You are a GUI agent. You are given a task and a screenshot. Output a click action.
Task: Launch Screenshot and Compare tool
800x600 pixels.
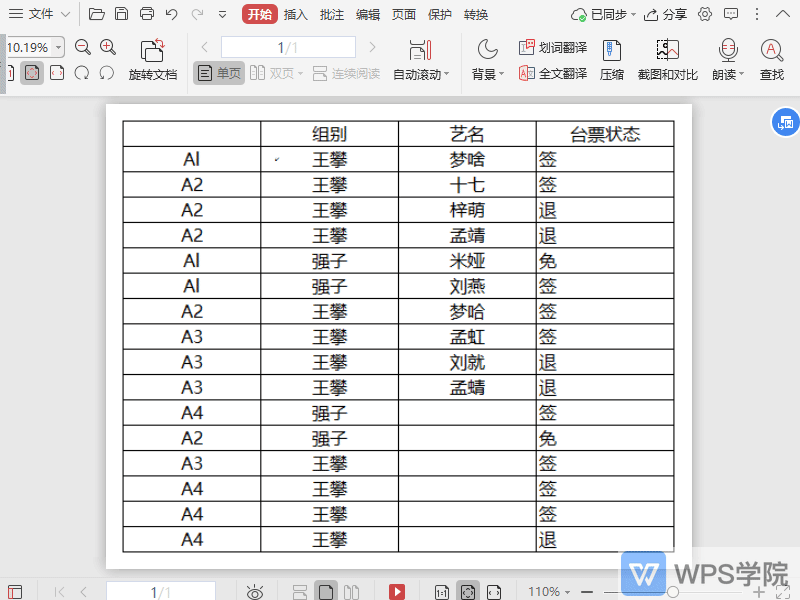[667, 60]
